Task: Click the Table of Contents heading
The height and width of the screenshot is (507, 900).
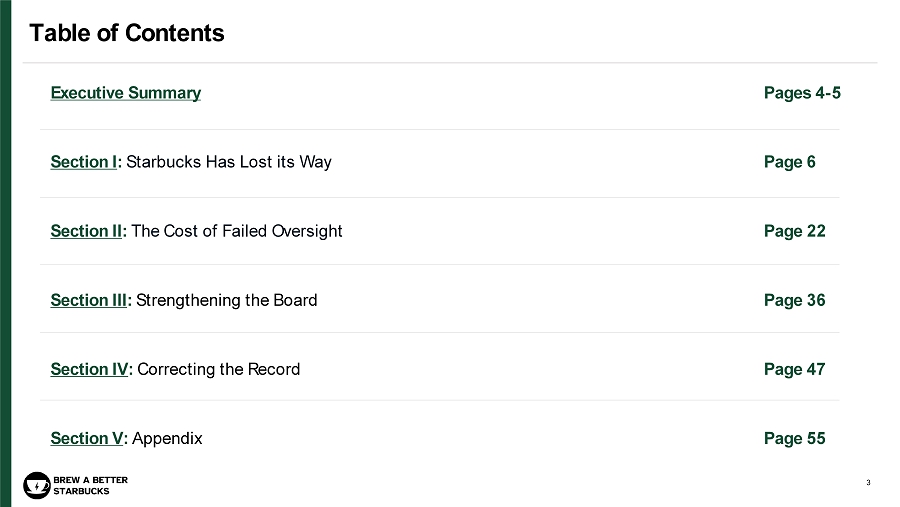Action: [x=127, y=33]
